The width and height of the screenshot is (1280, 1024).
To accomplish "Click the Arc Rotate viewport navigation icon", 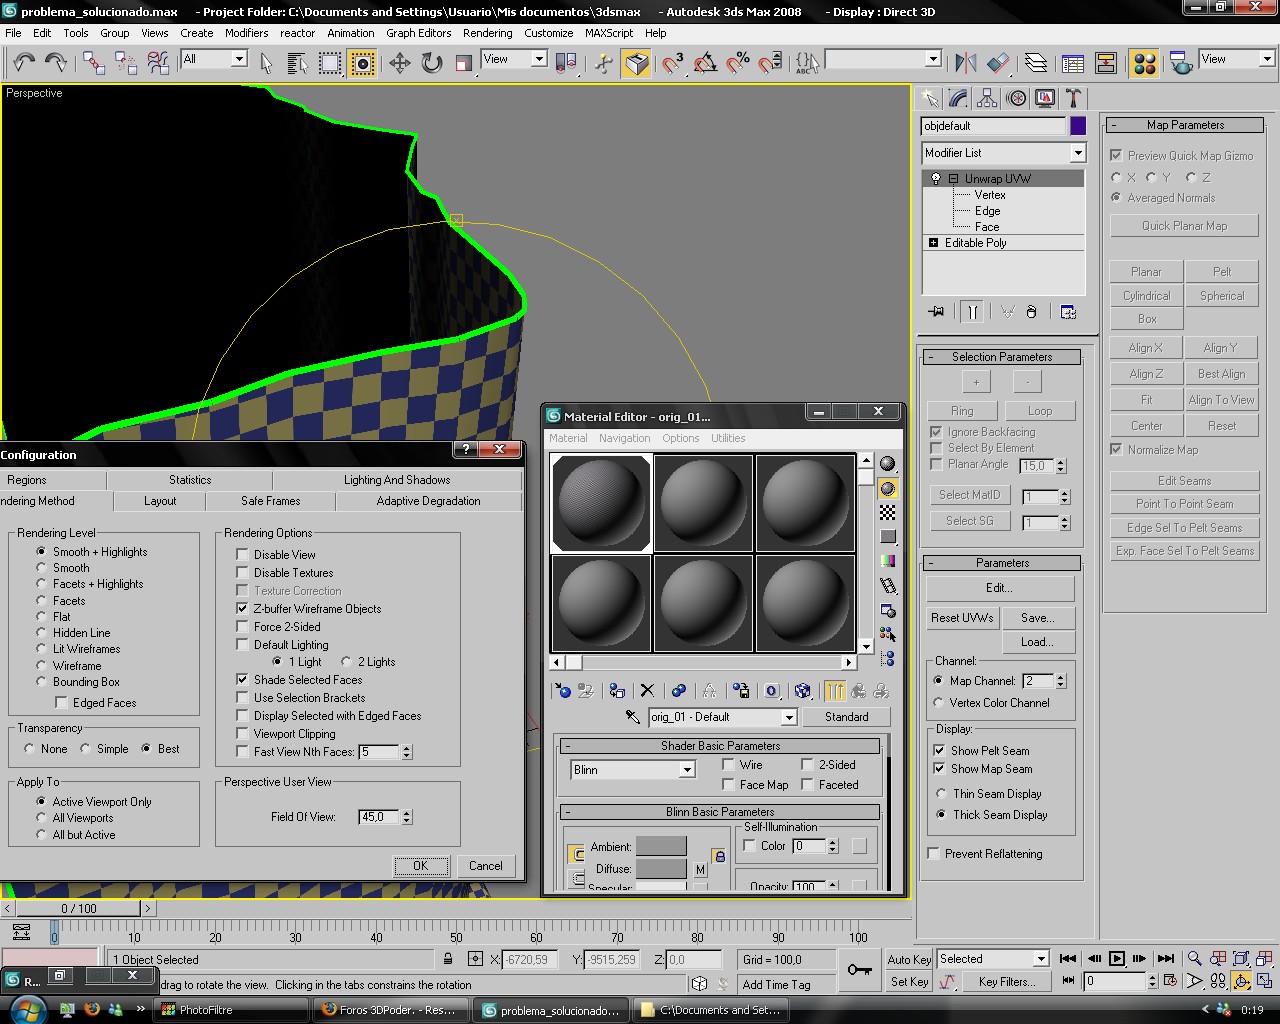I will pyautogui.click(x=1241, y=981).
